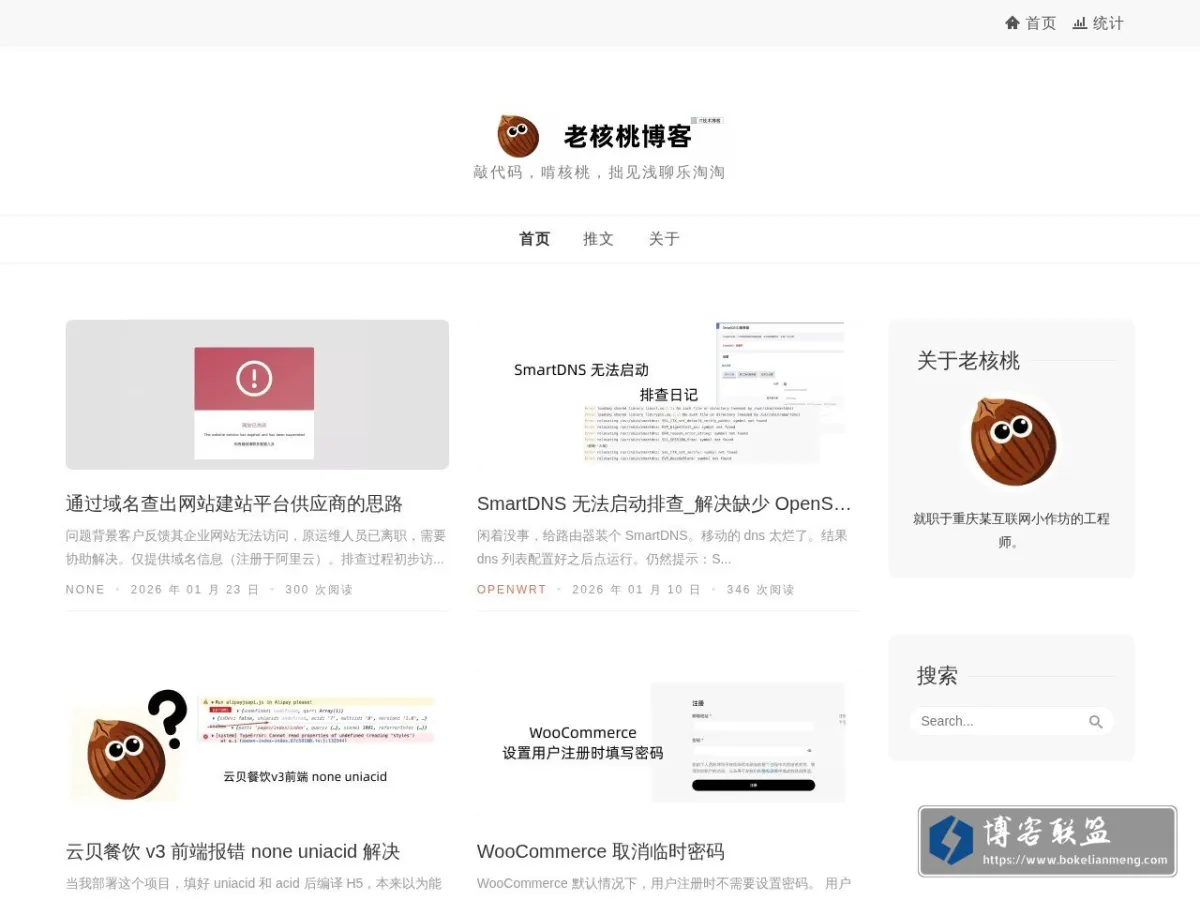Image resolution: width=1200 pixels, height=900 pixels.
Task: Click the 2026 年 01 月 23 日 date text
Action: click(x=194, y=590)
